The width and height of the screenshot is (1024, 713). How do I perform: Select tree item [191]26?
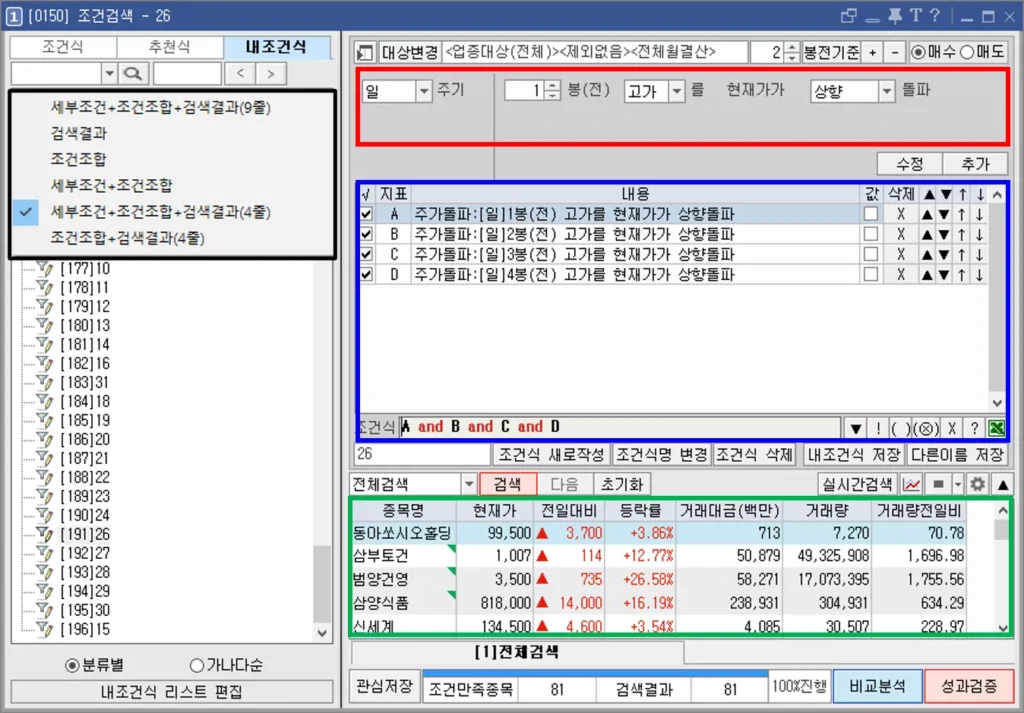[x=86, y=534]
